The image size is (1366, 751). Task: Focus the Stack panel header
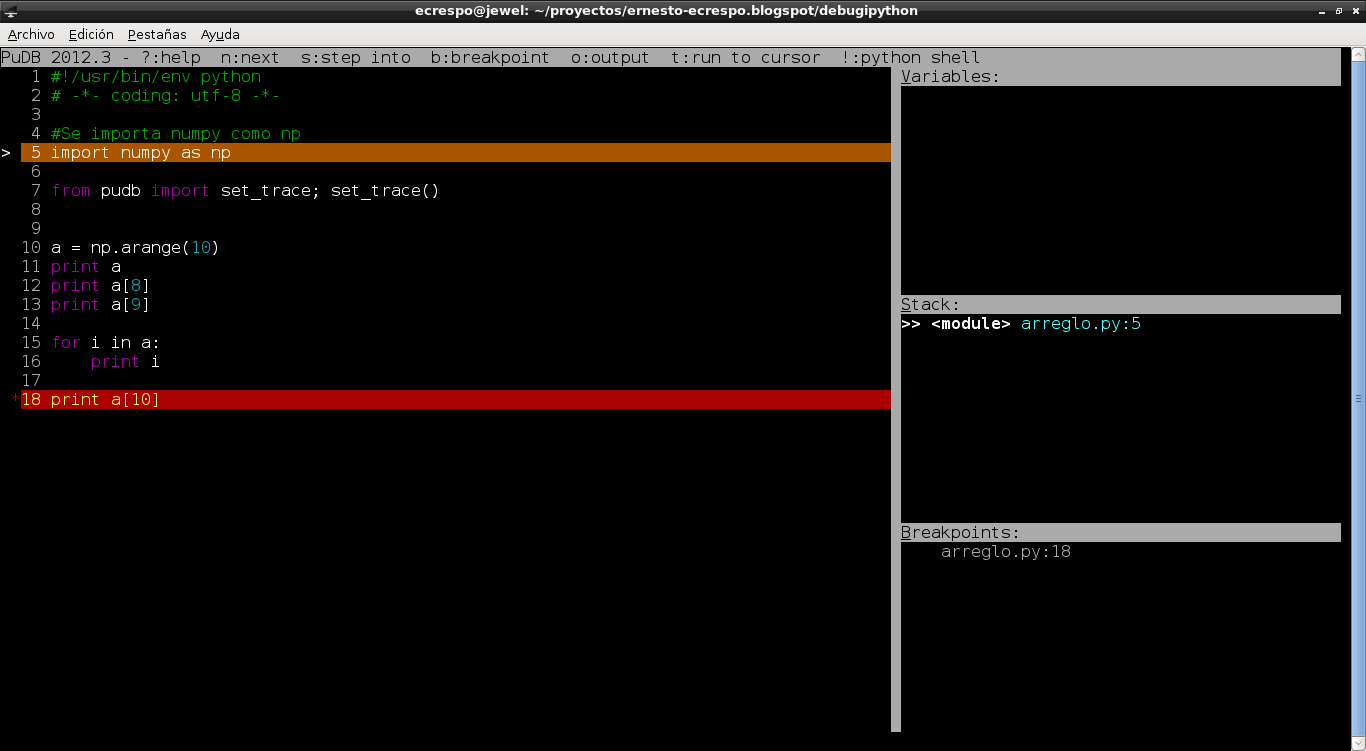click(930, 305)
